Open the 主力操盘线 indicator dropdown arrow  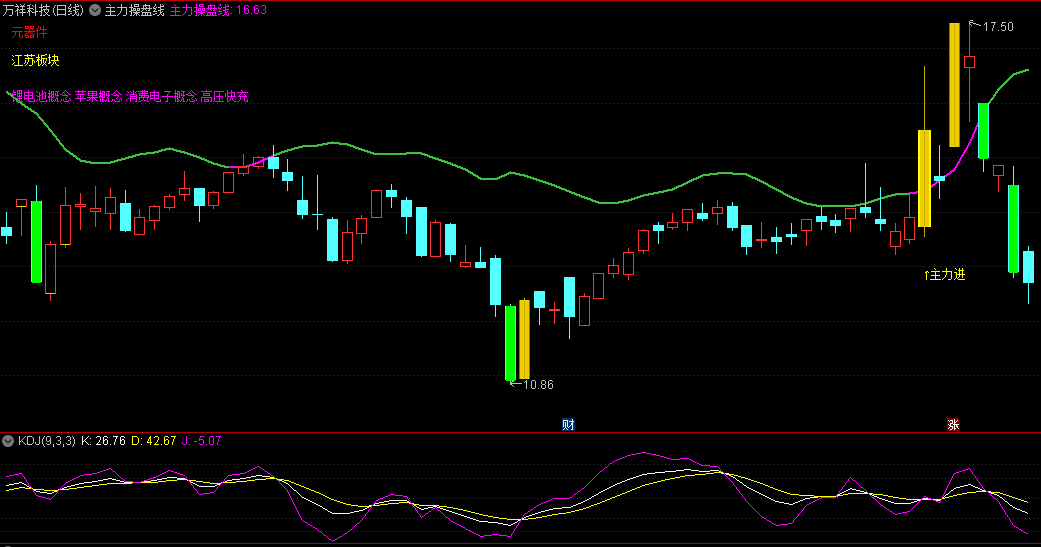(95, 11)
